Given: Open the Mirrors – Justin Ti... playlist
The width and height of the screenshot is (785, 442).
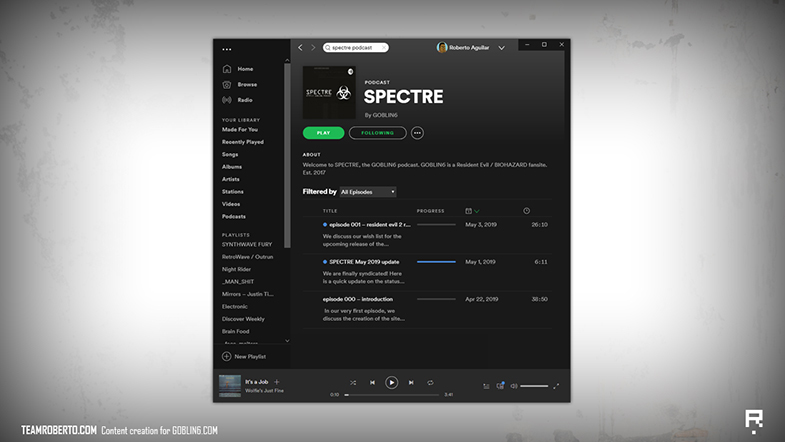Looking at the screenshot, I should click(248, 294).
